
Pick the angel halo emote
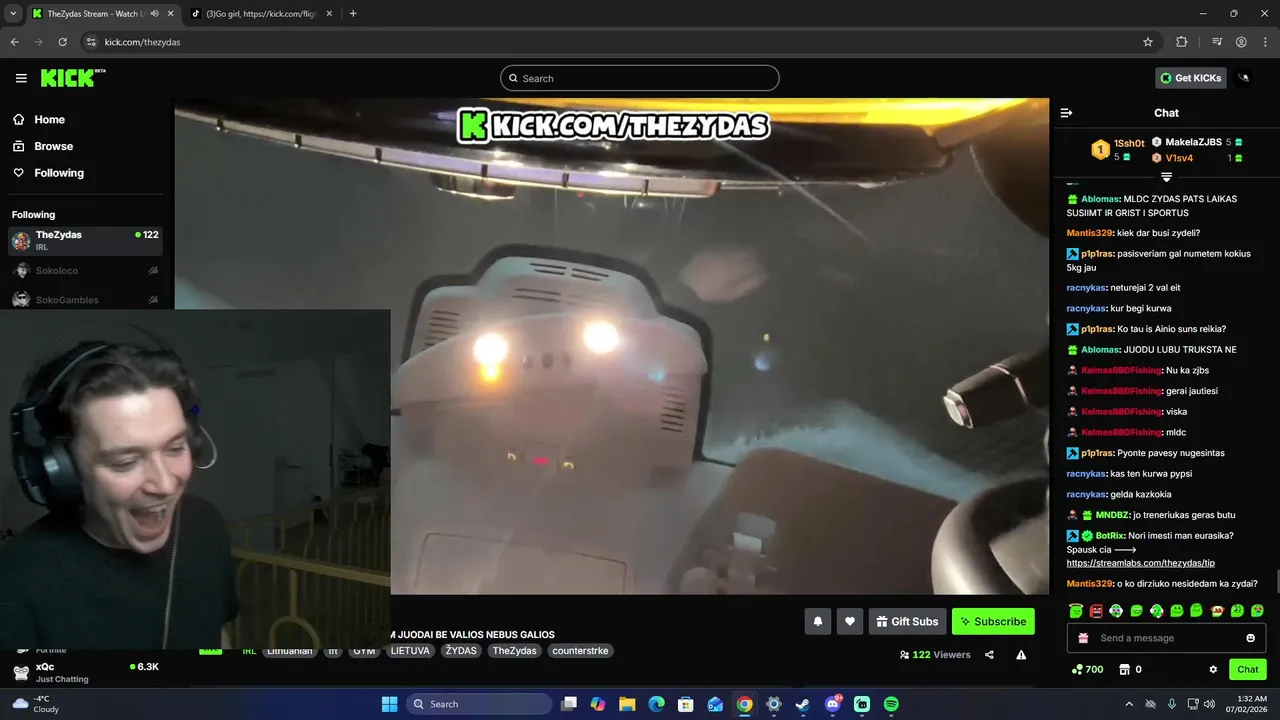pyautogui.click(x=1076, y=610)
